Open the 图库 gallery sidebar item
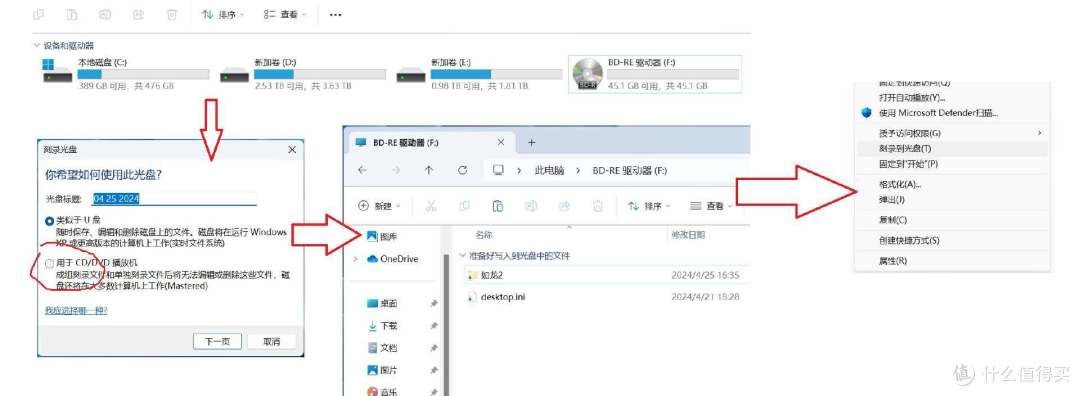The image size is (1080, 396). (382, 236)
